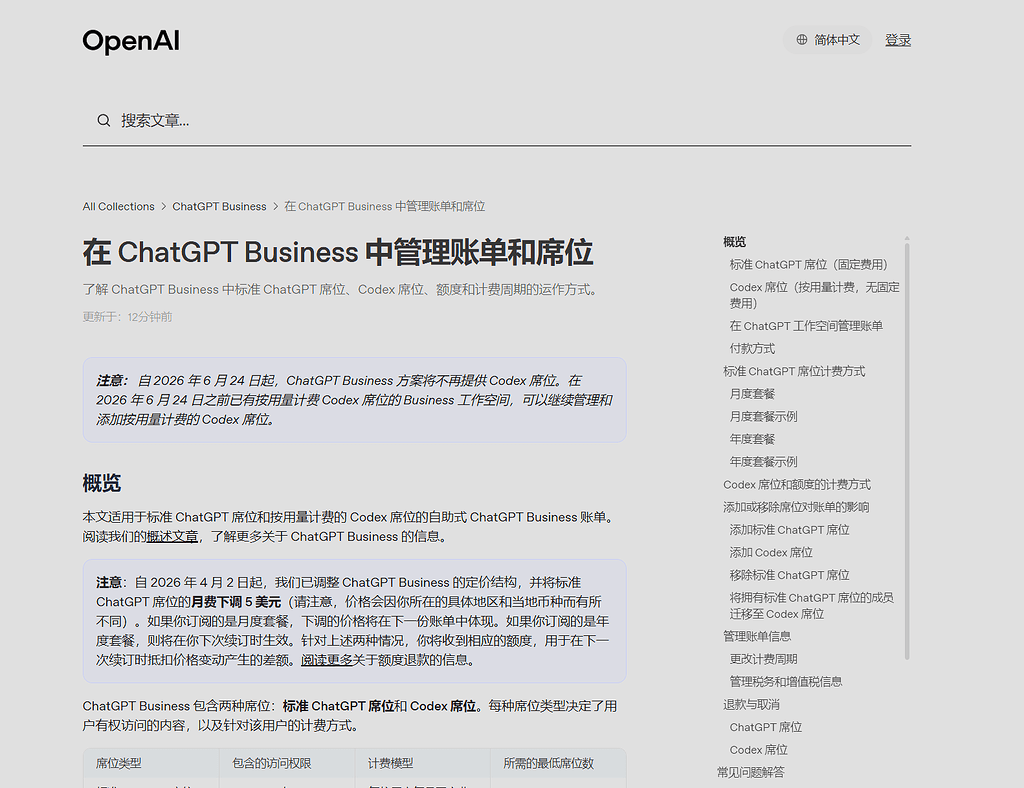Click the article title heading
Viewport: 1024px width, 788px height.
click(x=338, y=253)
